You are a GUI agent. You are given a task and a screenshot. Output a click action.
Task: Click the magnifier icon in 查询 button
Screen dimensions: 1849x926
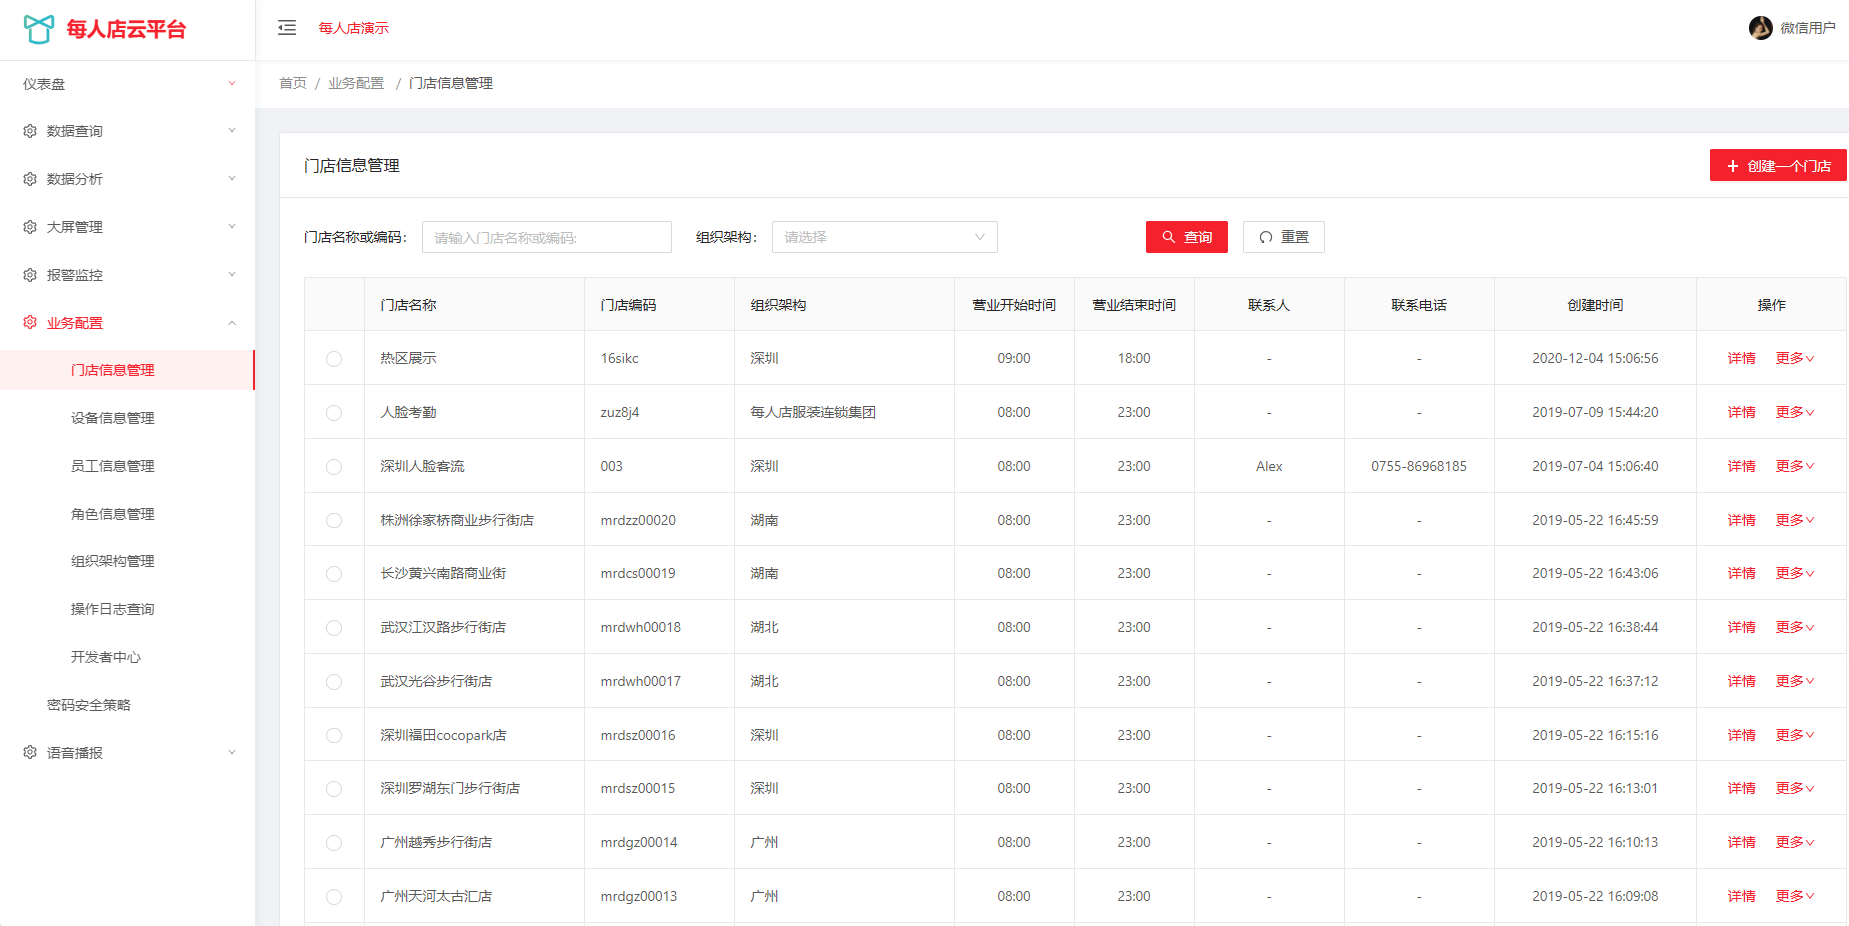point(1168,237)
